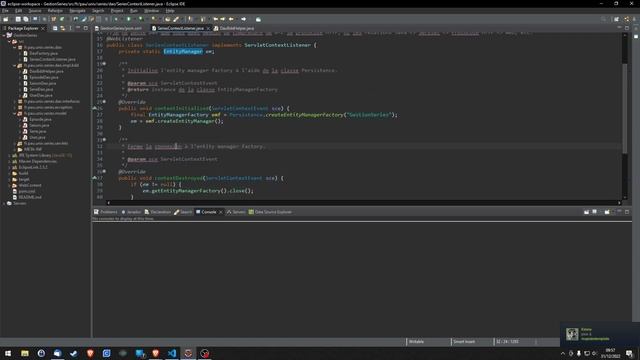Viewport: 640px width, 360px height.
Task: Collapse the GestionSeries project node
Action: tap(4, 36)
